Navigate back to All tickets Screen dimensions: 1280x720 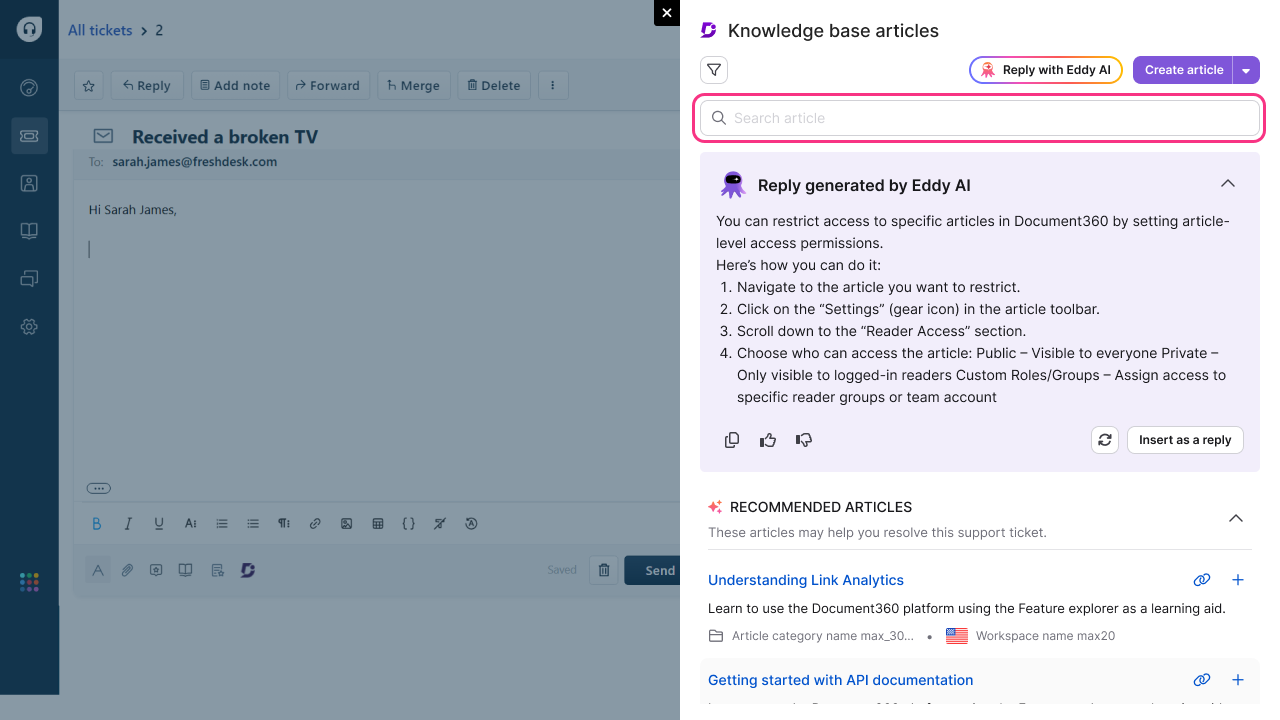point(100,30)
